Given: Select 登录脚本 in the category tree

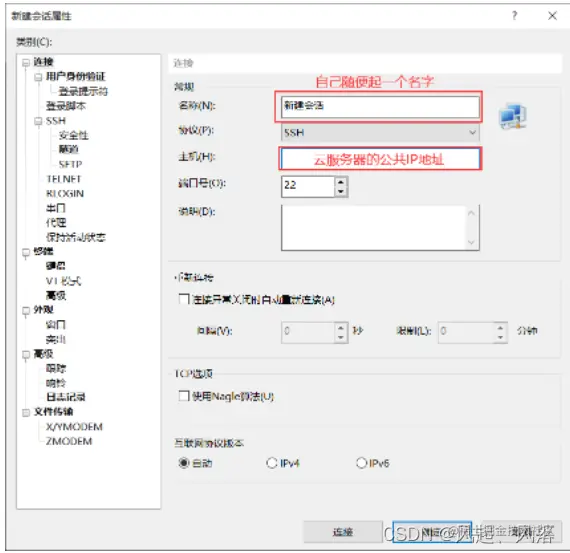Looking at the screenshot, I should (66, 106).
